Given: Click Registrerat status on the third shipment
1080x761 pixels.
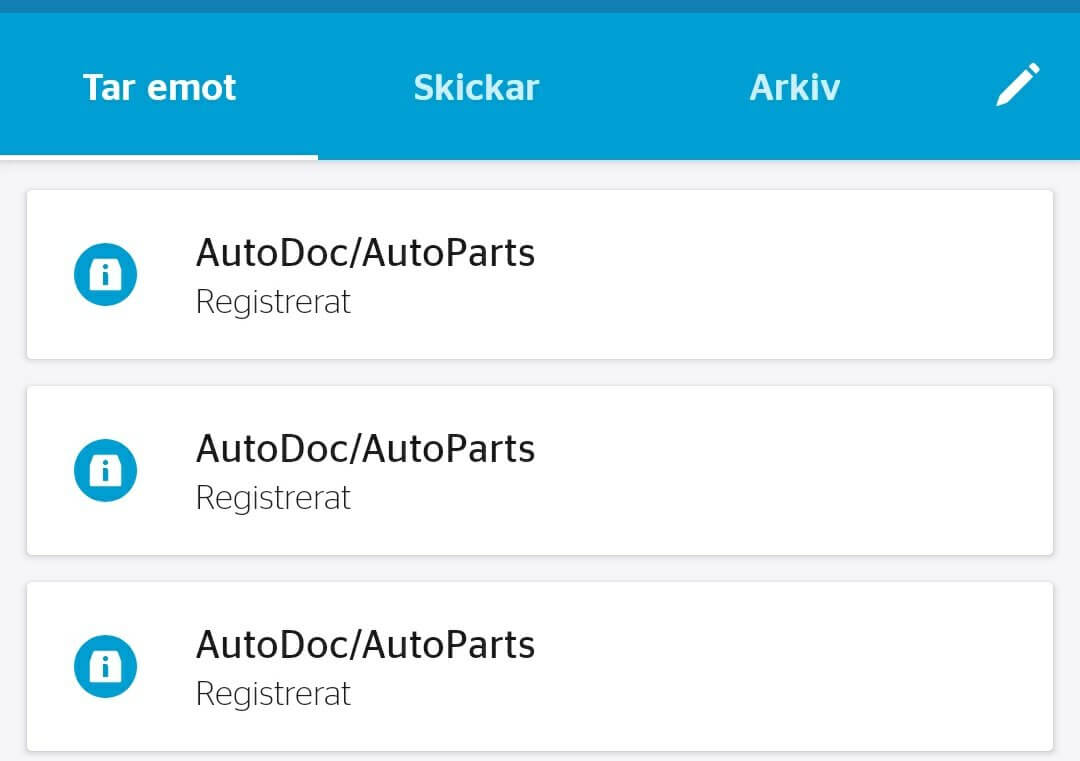Looking at the screenshot, I should pos(273,694).
